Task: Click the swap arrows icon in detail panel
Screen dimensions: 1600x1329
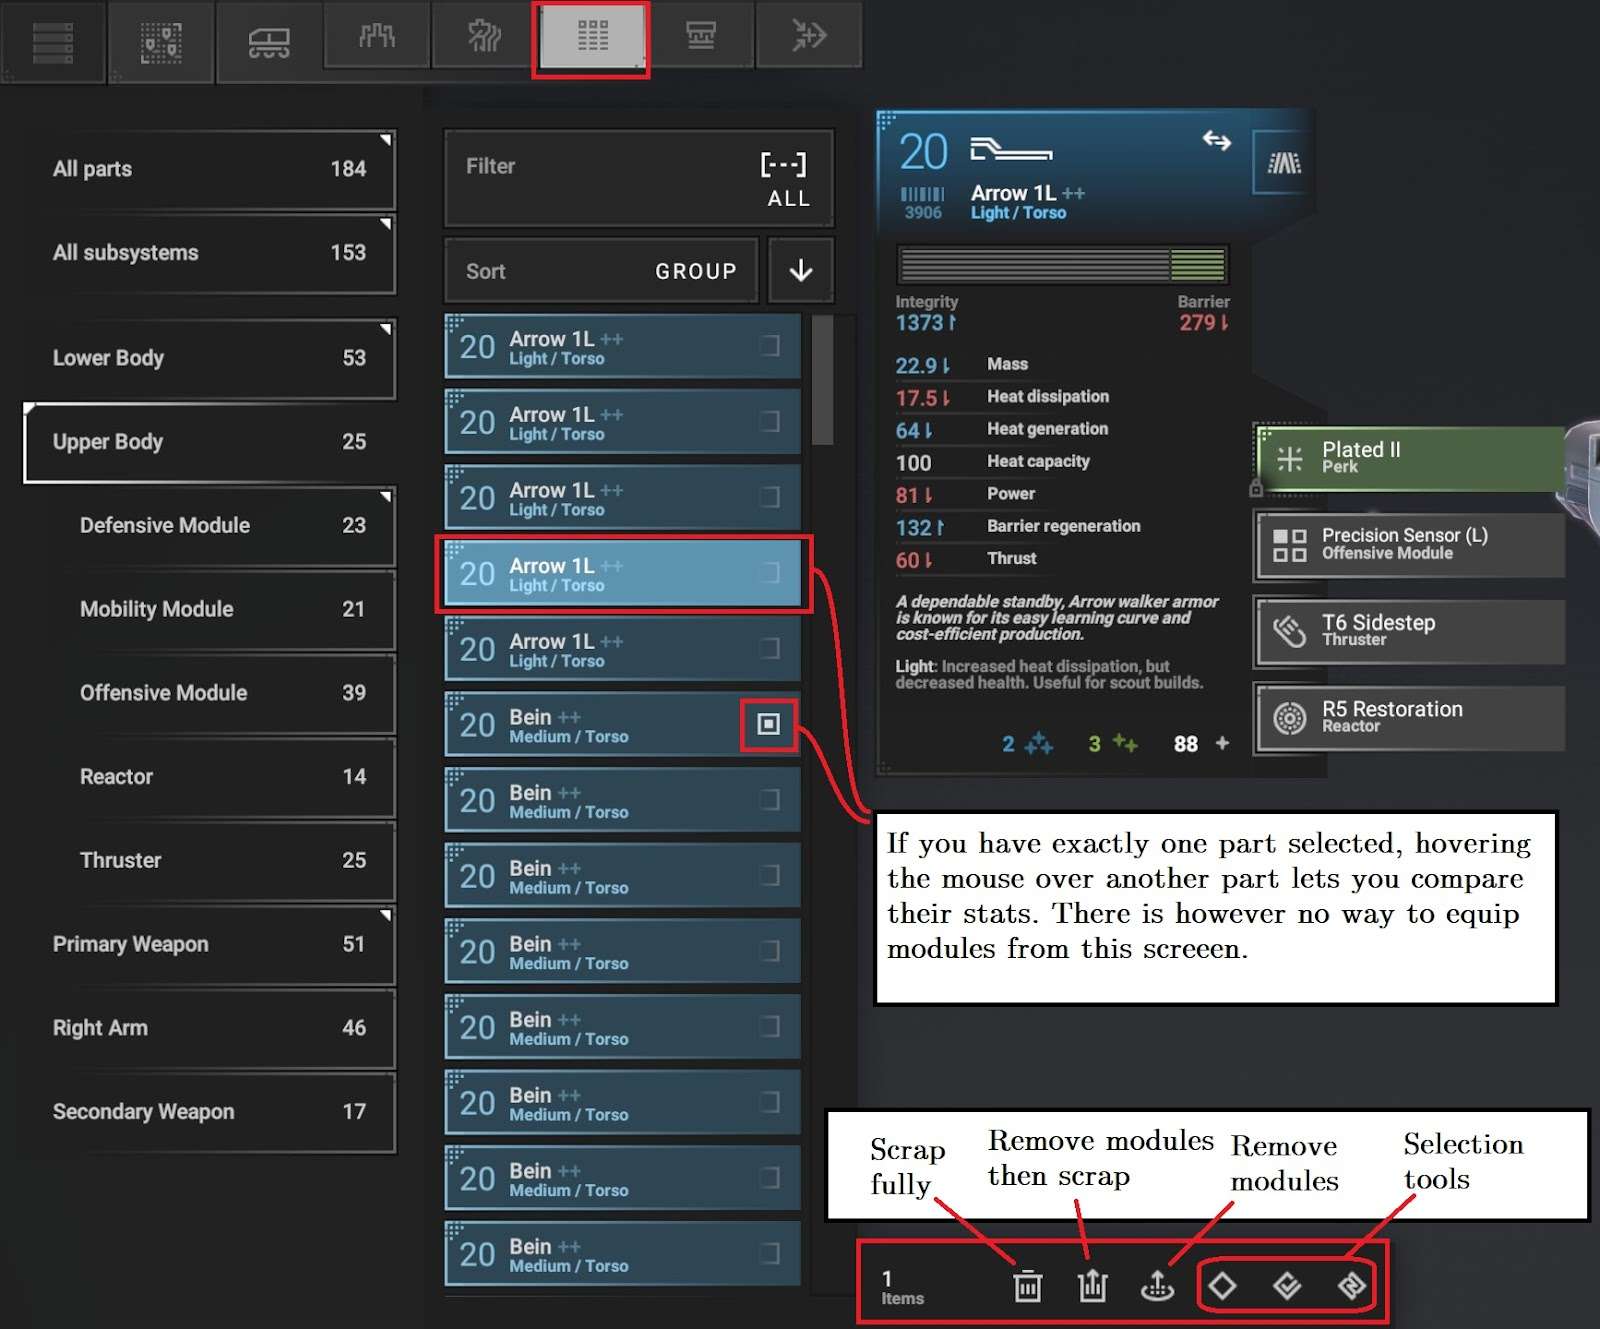Action: pos(1216,140)
